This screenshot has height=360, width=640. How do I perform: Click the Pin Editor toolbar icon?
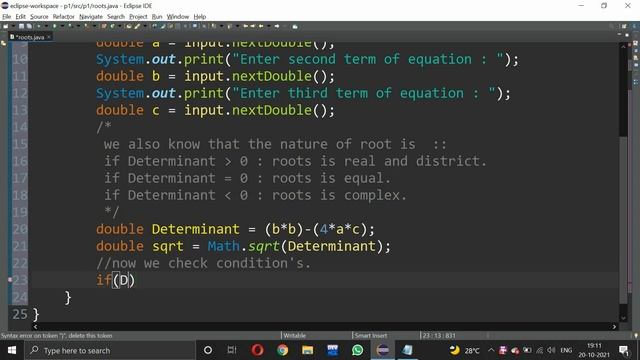(295, 26)
